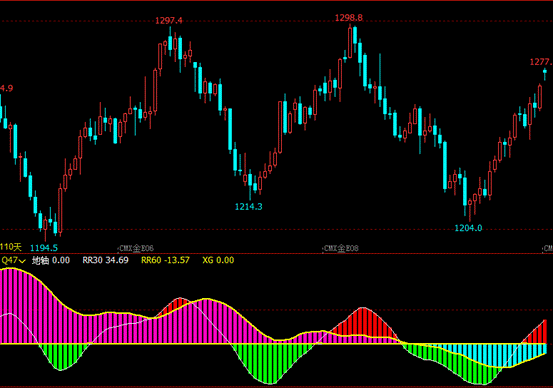Image resolution: width=553 pixels, height=388 pixels.
Task: Select the 地轴 0.00 indicator label
Action: point(51,260)
